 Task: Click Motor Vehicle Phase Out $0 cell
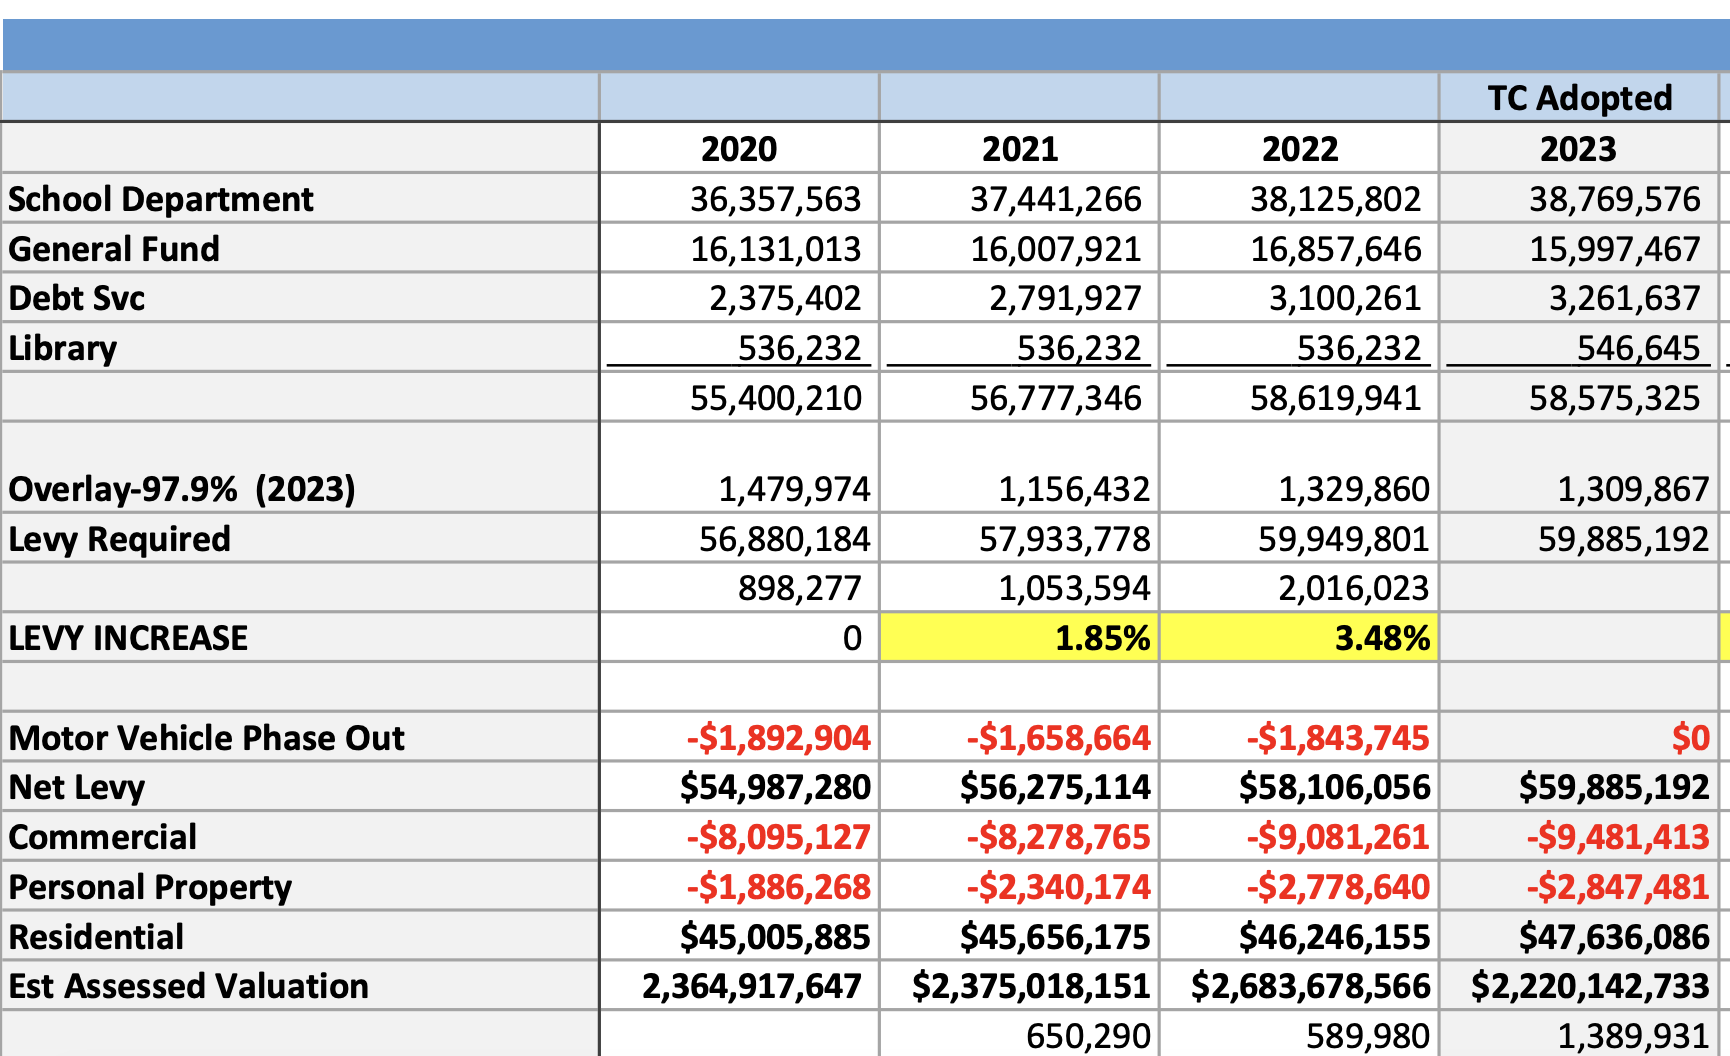(1690, 738)
